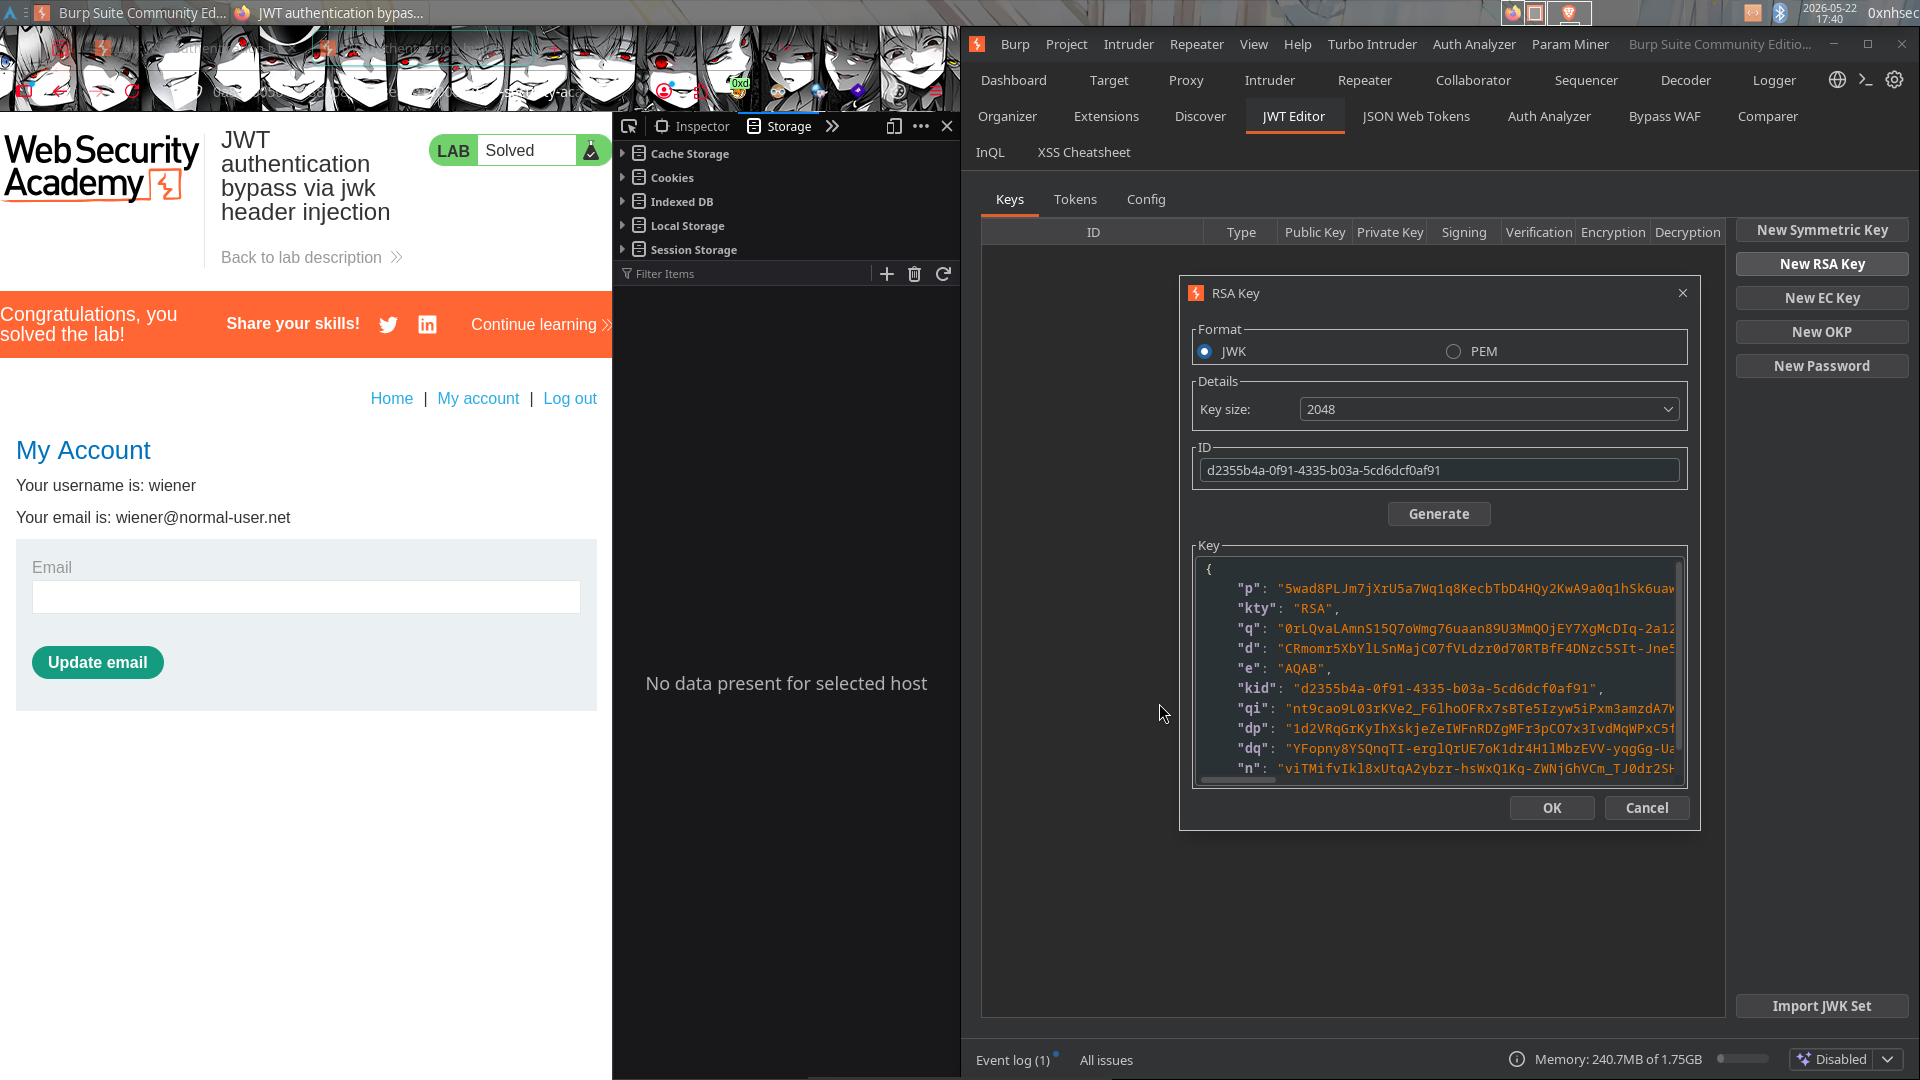Expand Cookies tree node
The image size is (1920, 1080).
pyautogui.click(x=623, y=177)
